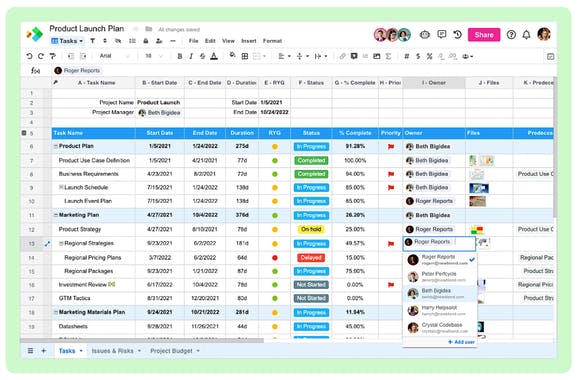Select the F - Status column header

[x=311, y=83]
